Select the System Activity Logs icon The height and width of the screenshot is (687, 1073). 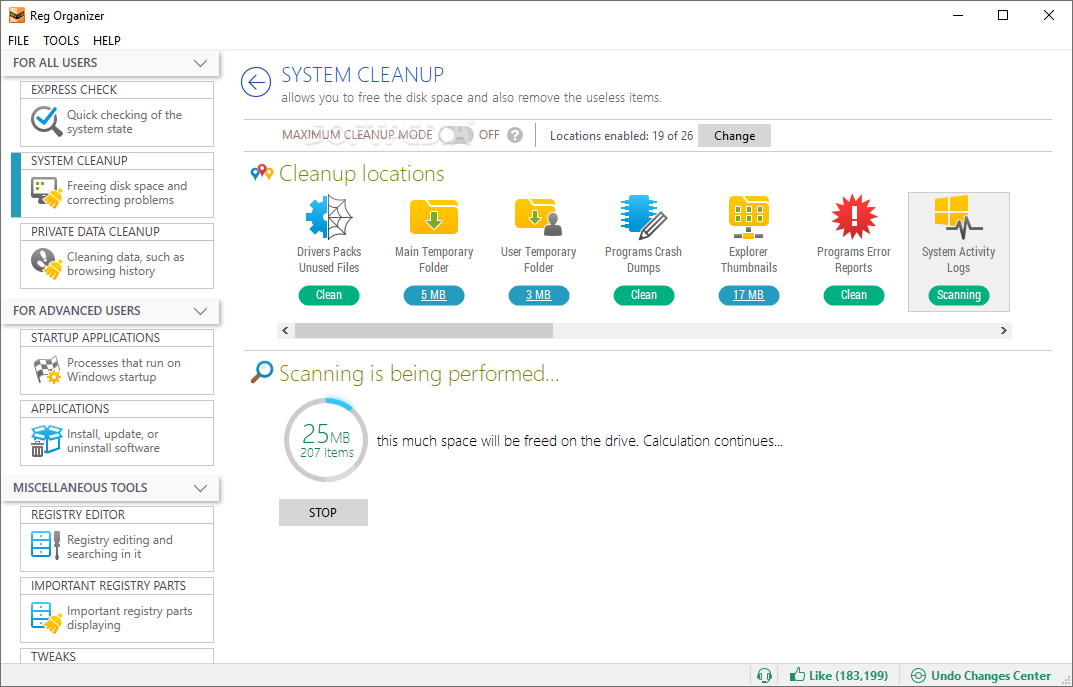click(958, 217)
